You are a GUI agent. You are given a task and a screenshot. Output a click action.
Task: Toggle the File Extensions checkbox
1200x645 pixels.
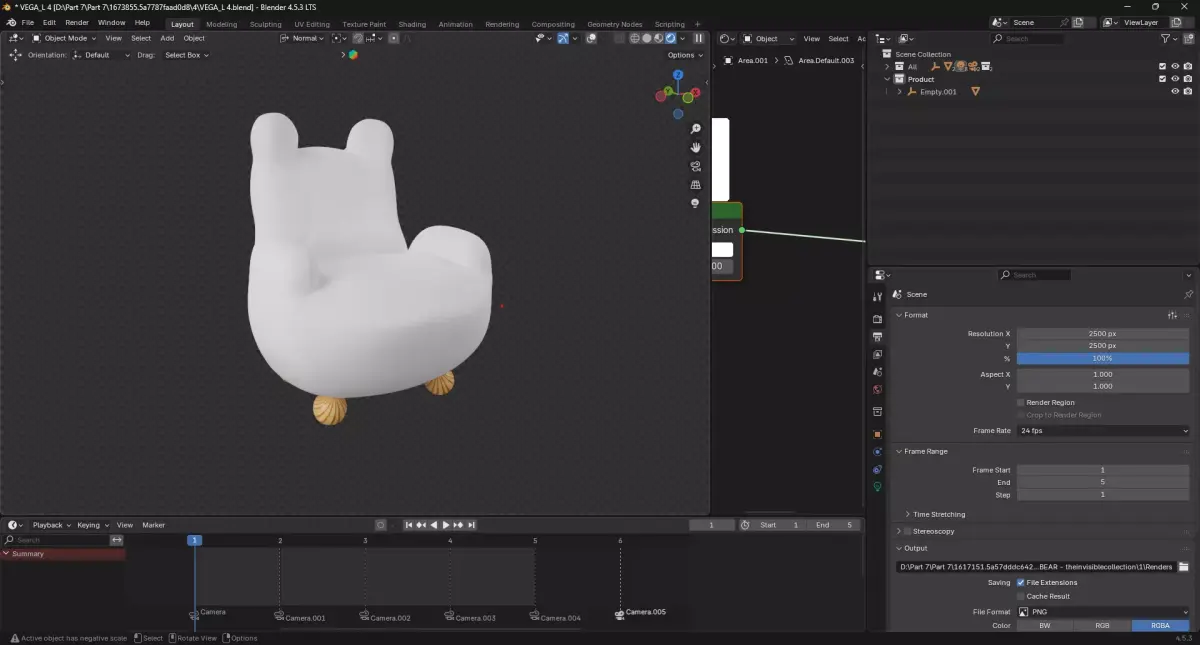1020,582
